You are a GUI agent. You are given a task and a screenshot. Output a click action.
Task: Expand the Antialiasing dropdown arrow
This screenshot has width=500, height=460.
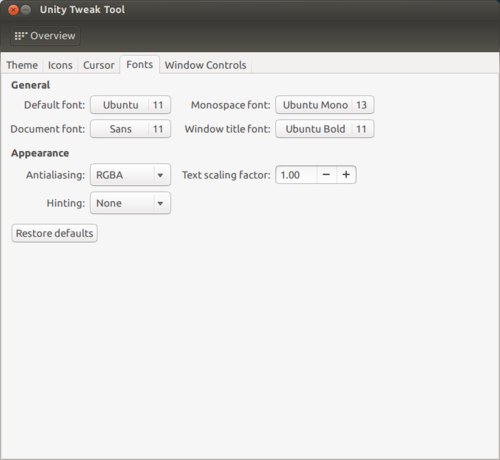(160, 175)
